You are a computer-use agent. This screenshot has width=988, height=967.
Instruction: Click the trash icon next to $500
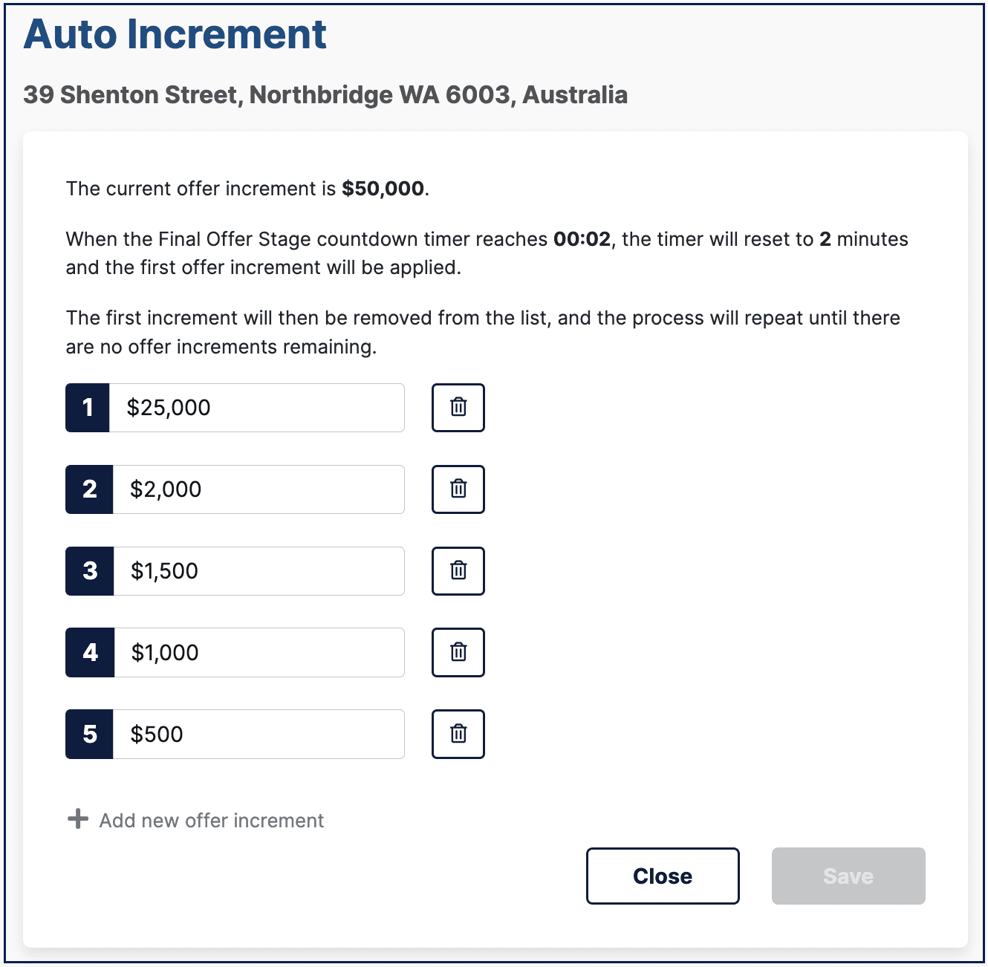(x=458, y=734)
